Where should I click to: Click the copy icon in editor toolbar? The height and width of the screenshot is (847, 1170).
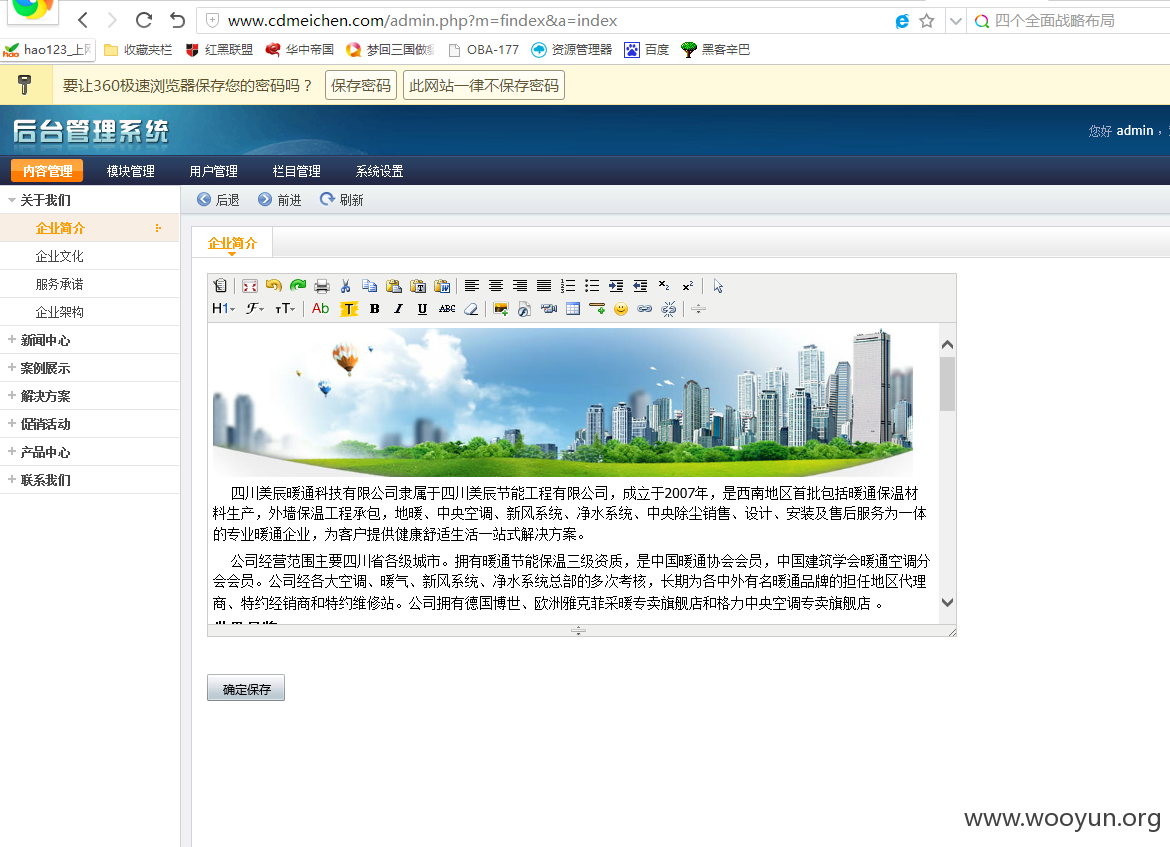[369, 286]
